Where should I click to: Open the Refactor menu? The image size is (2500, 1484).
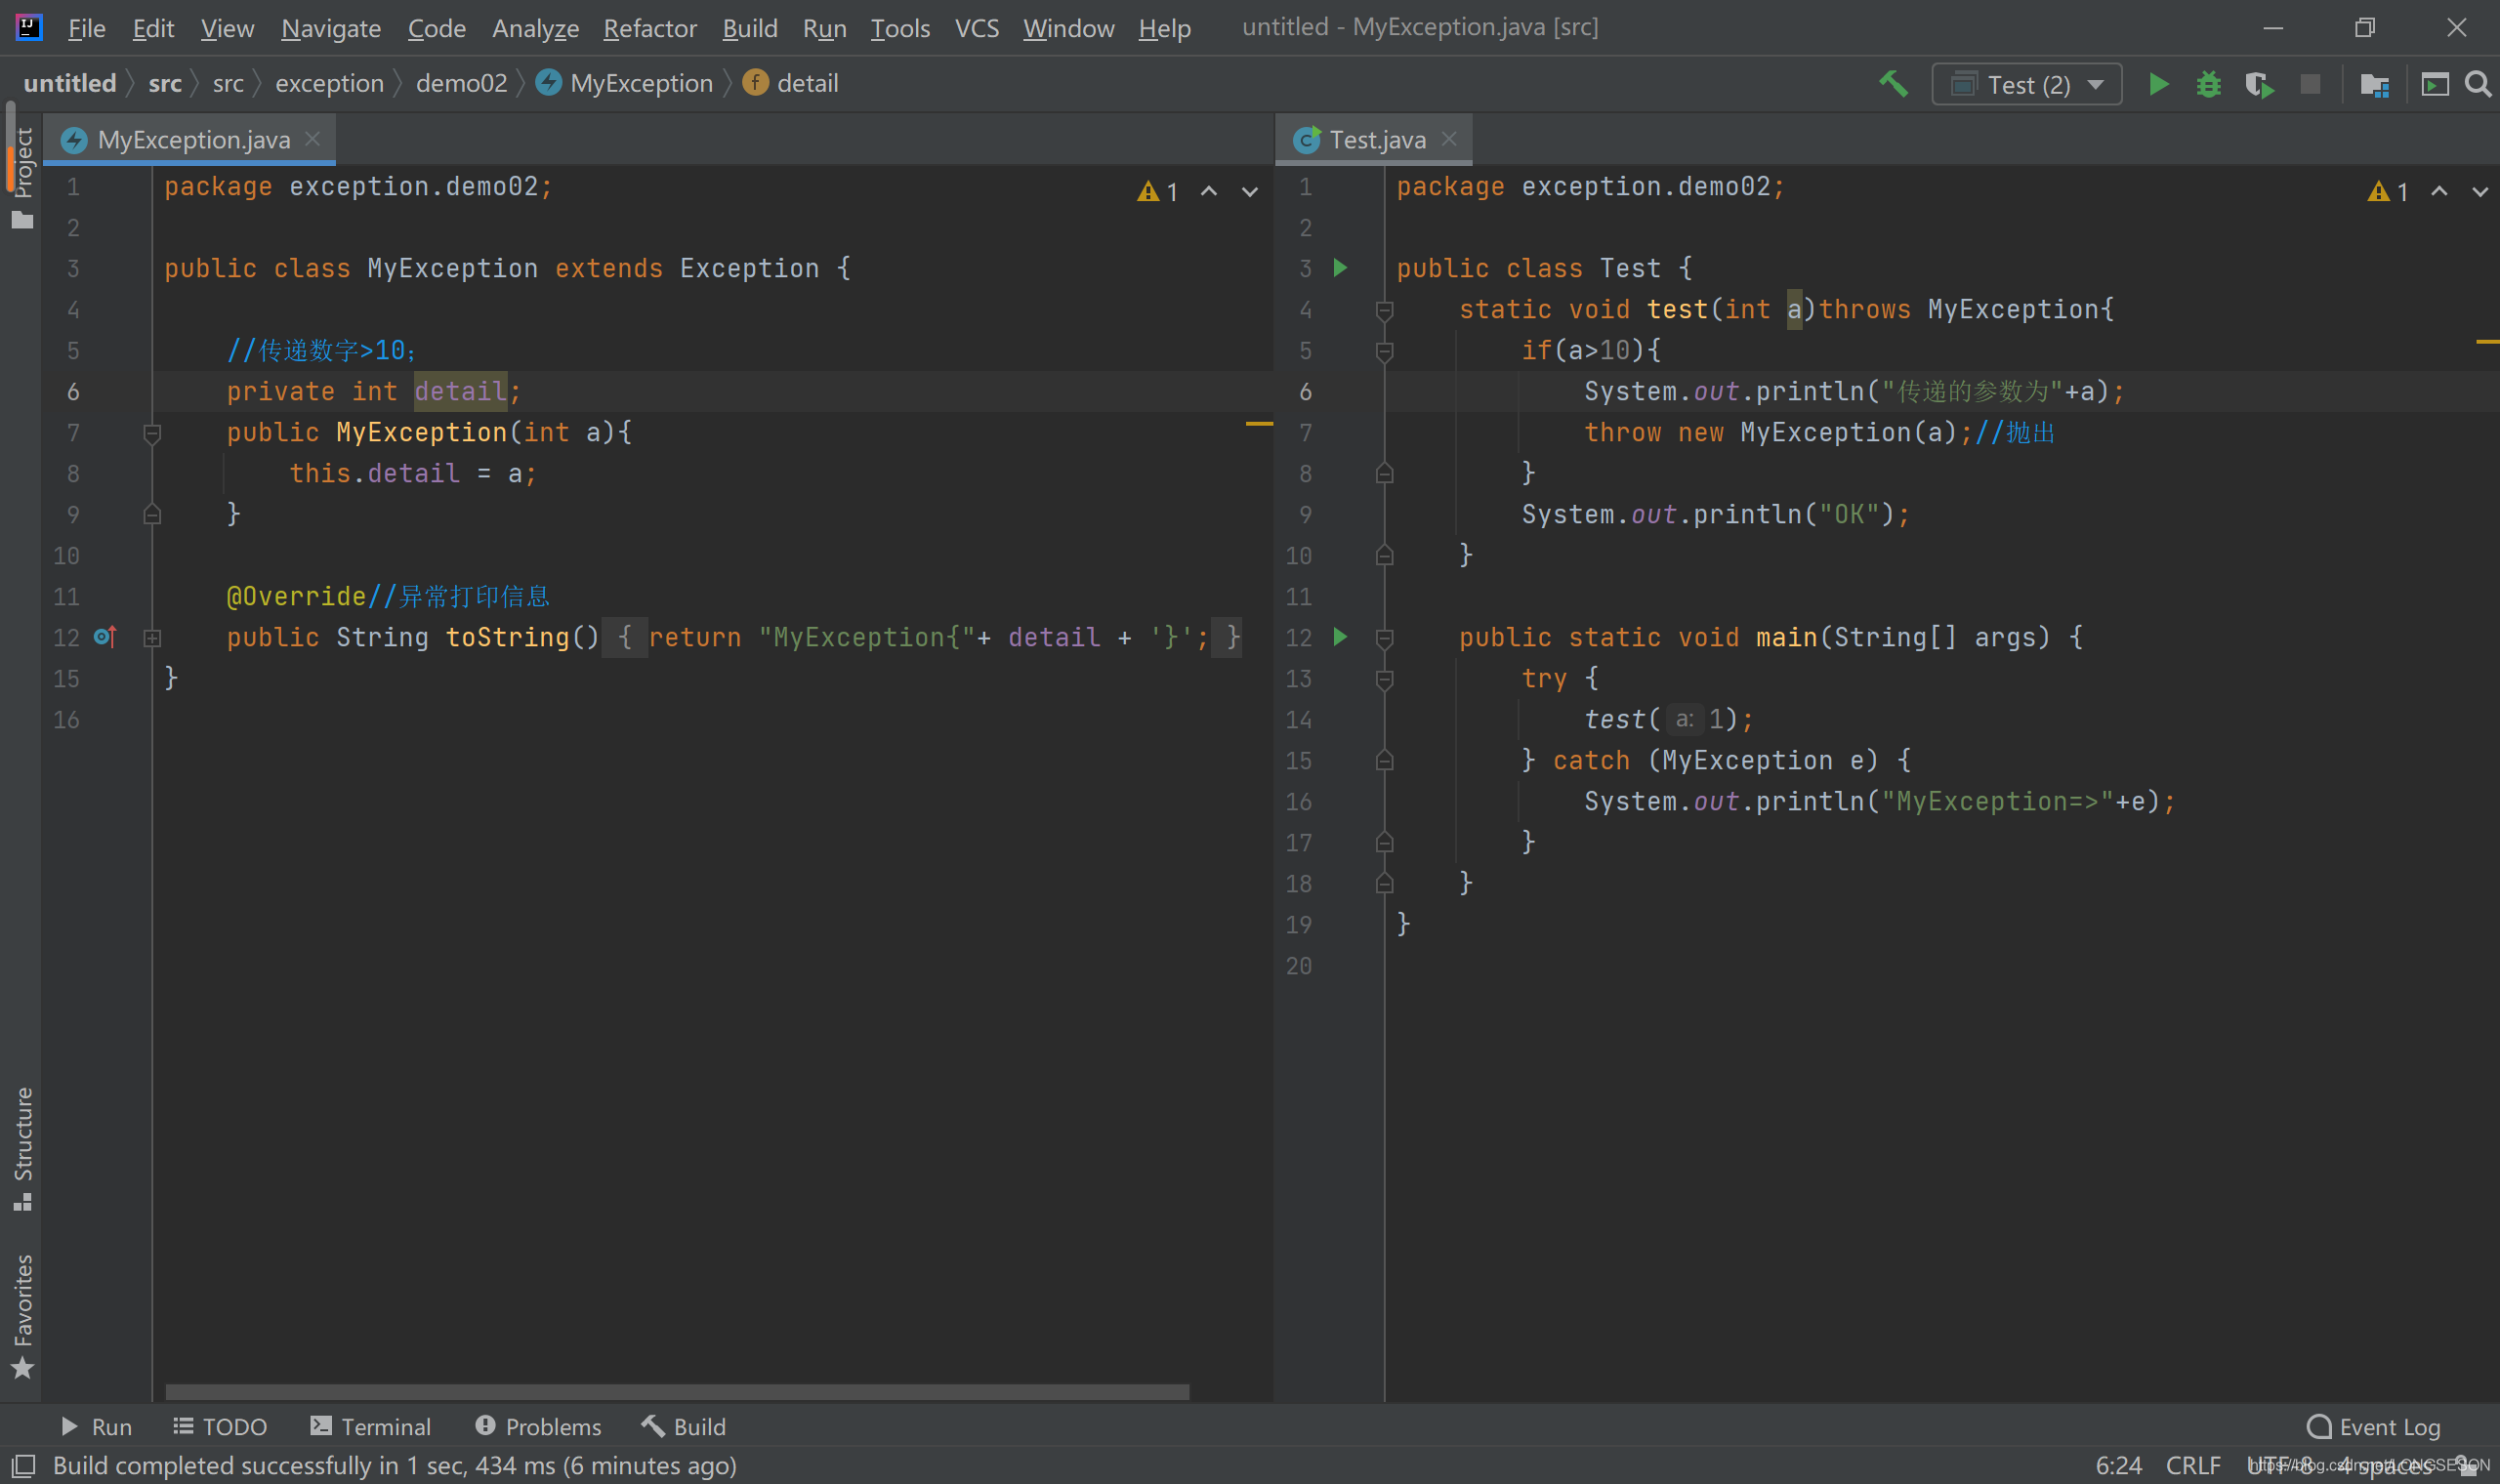(x=650, y=28)
